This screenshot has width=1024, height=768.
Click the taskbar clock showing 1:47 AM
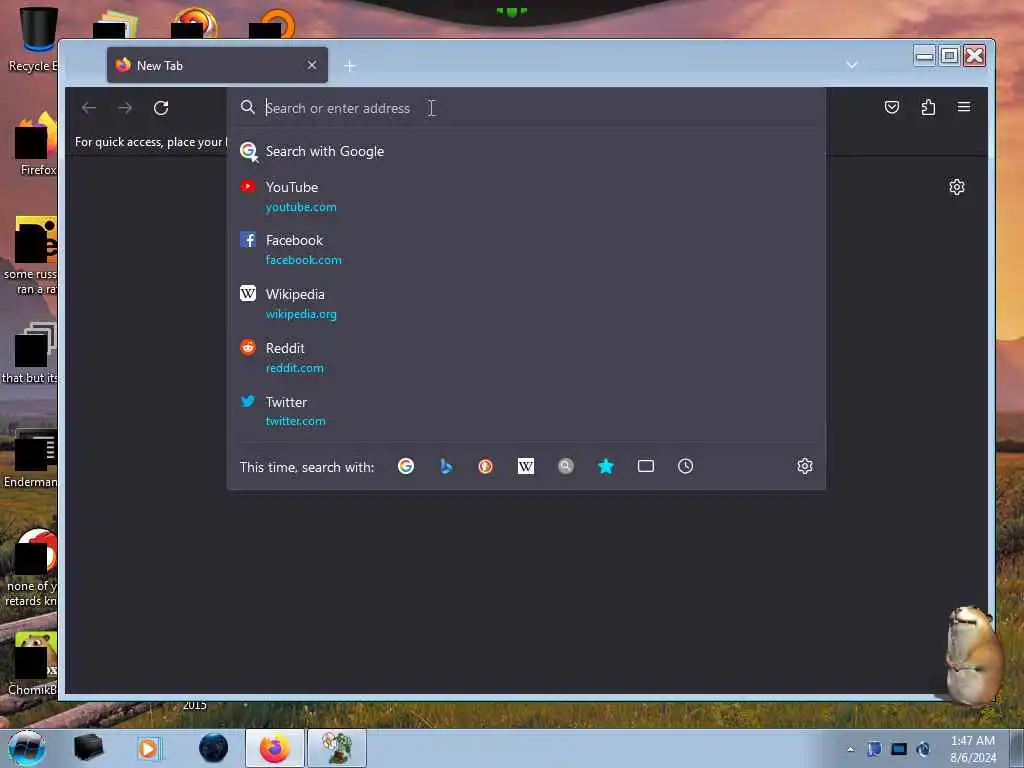pos(972,748)
